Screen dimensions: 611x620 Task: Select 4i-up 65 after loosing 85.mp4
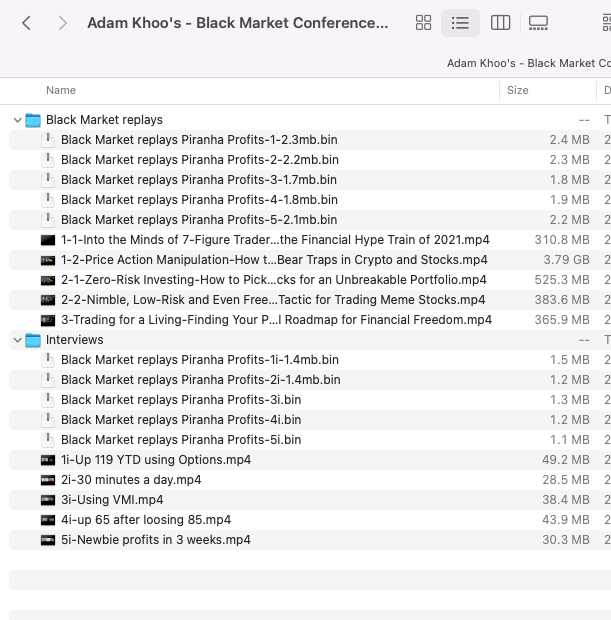[x=310, y=520]
